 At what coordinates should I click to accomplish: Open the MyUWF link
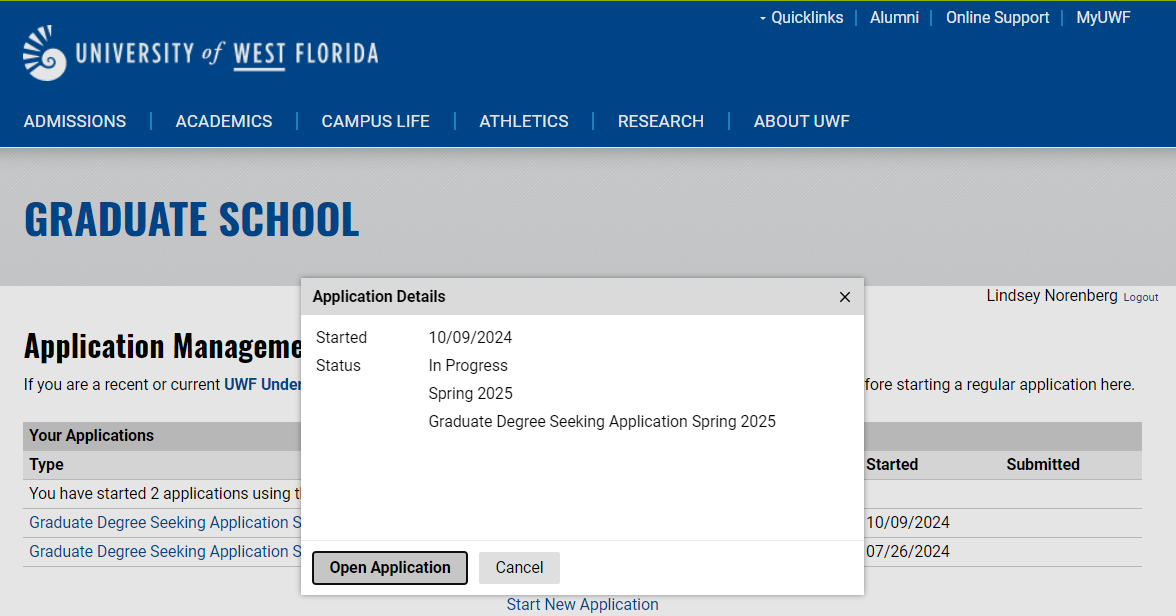(x=1102, y=17)
